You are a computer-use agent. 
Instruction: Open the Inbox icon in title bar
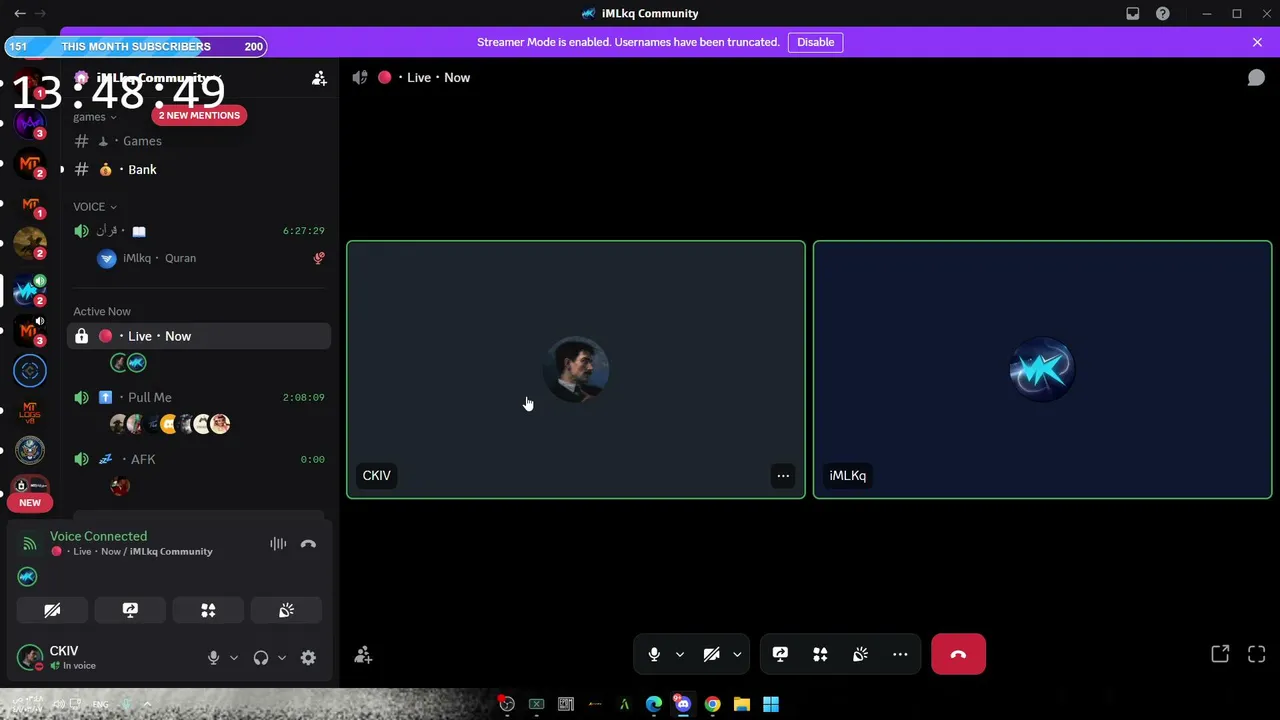[1133, 13]
